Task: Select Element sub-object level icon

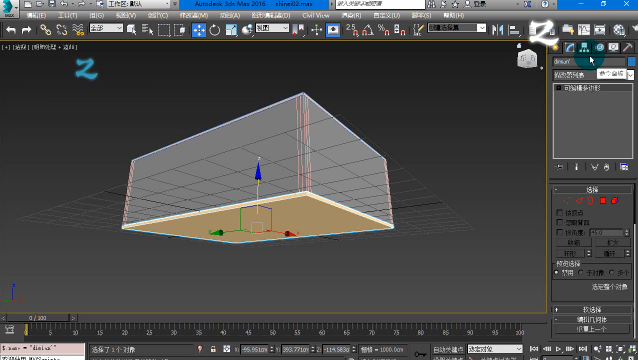Action: pos(615,201)
